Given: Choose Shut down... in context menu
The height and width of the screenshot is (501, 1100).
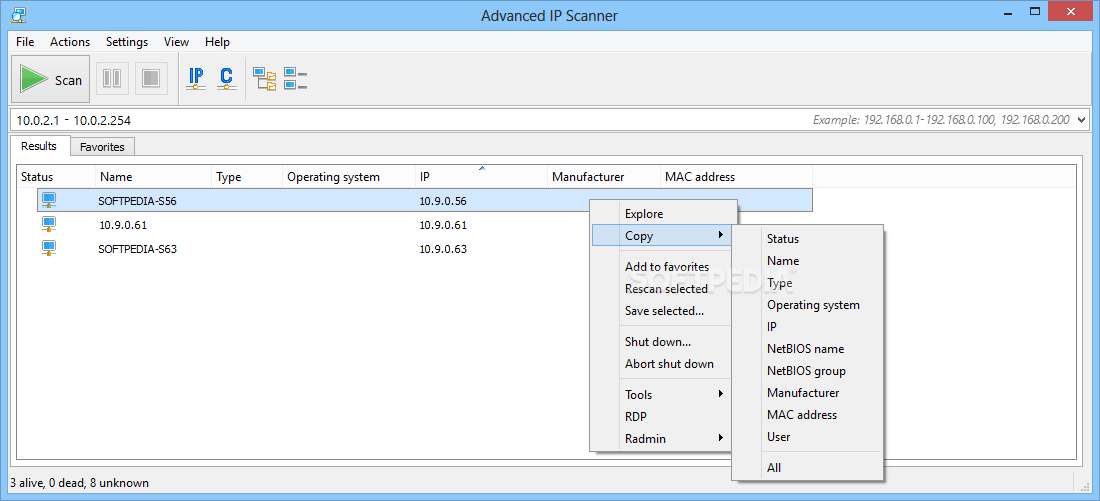Looking at the screenshot, I should pyautogui.click(x=662, y=342).
